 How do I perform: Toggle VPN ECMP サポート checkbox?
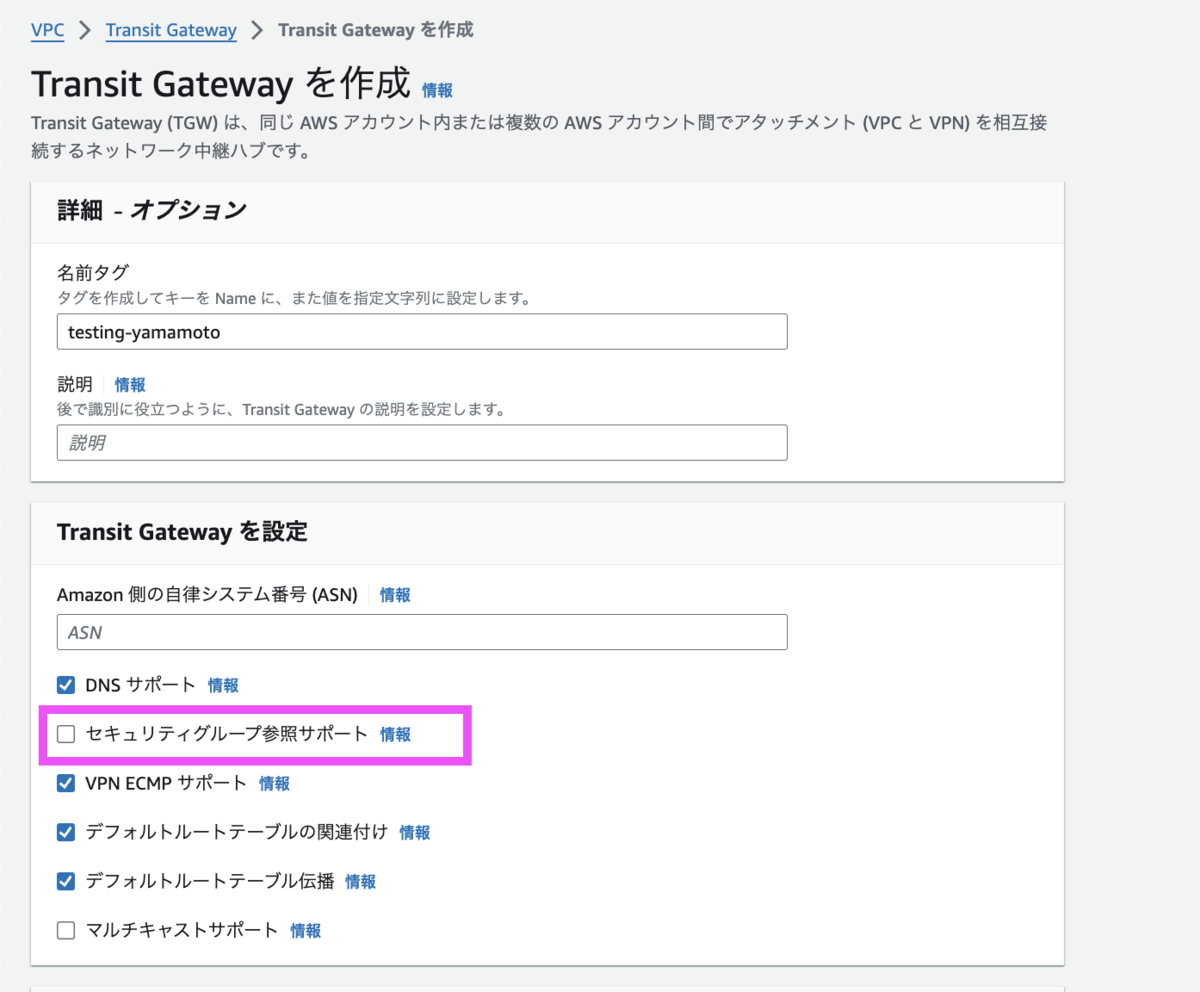[x=66, y=783]
